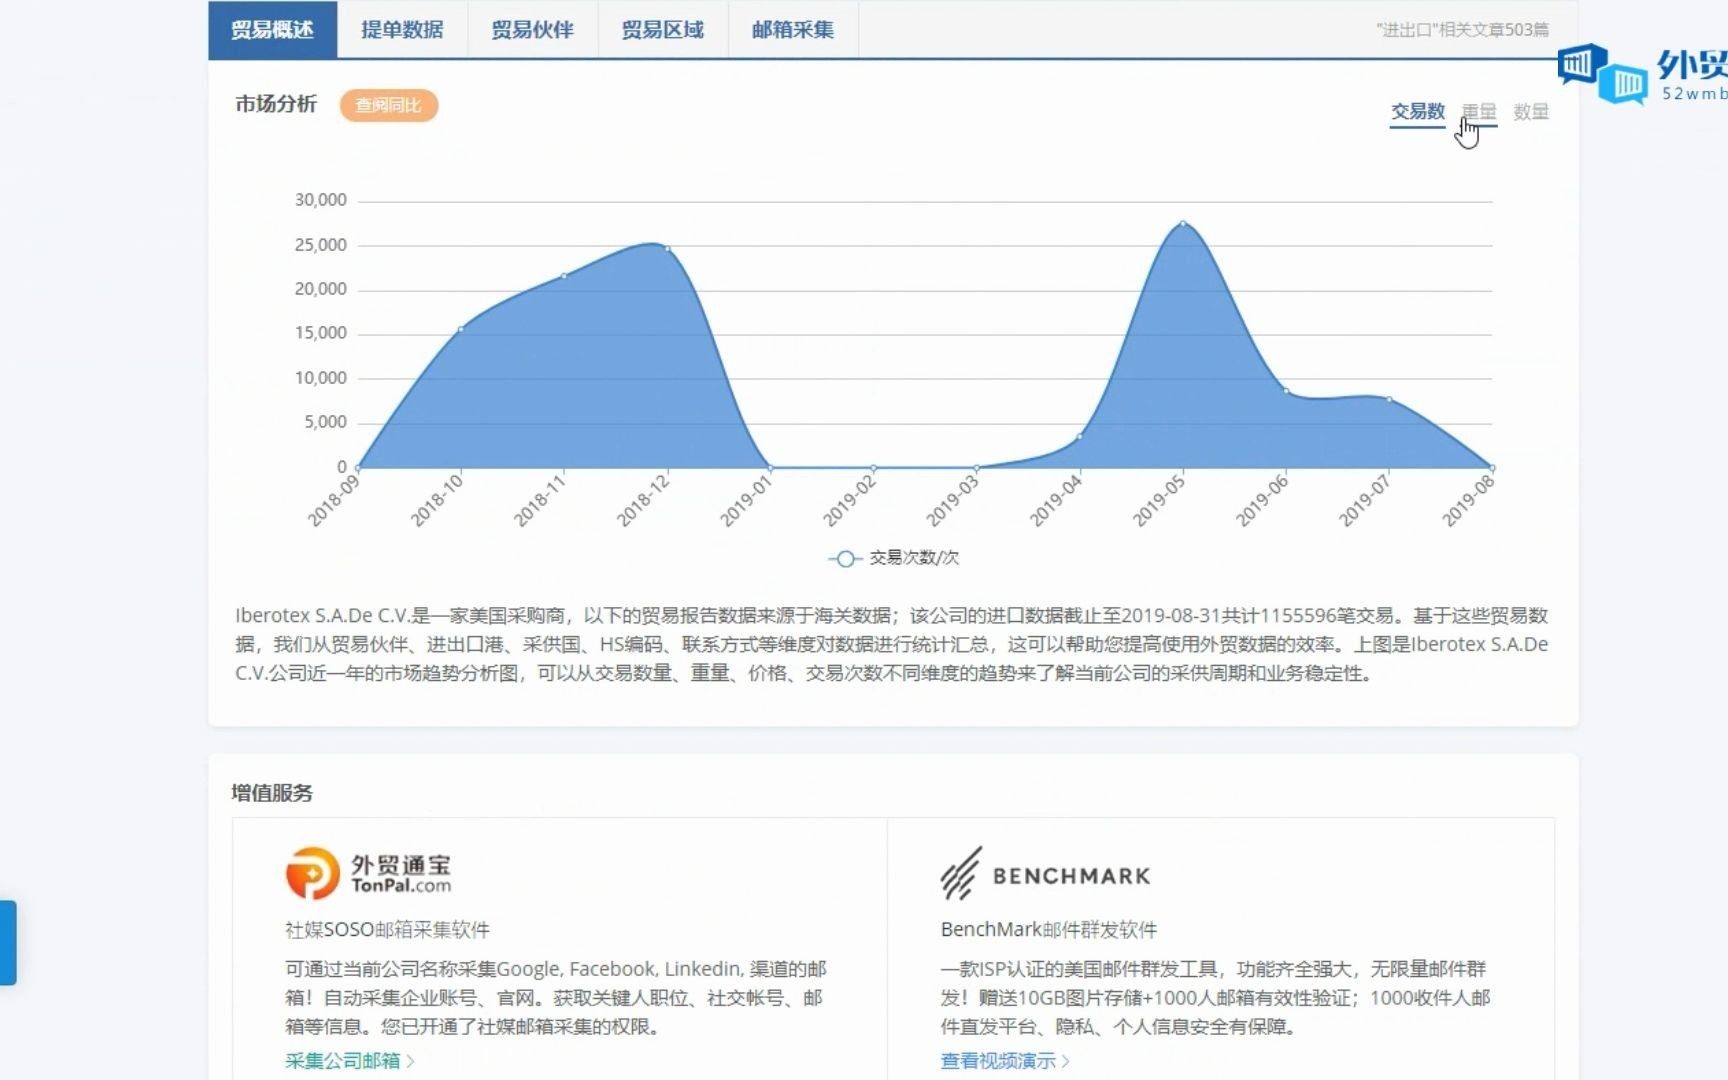The image size is (1728, 1080).
Task: Open the 贸易伙伴 tab
Action: tap(532, 30)
